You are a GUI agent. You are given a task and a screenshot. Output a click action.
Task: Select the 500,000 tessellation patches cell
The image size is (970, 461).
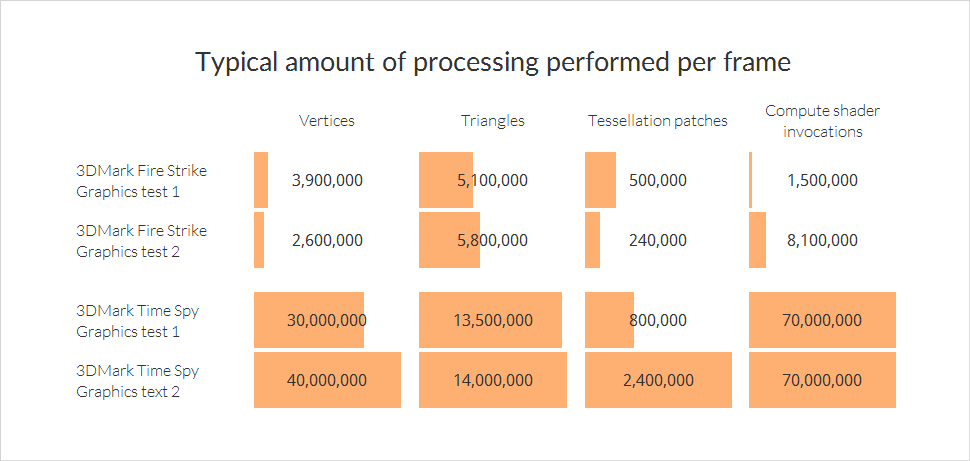658,180
